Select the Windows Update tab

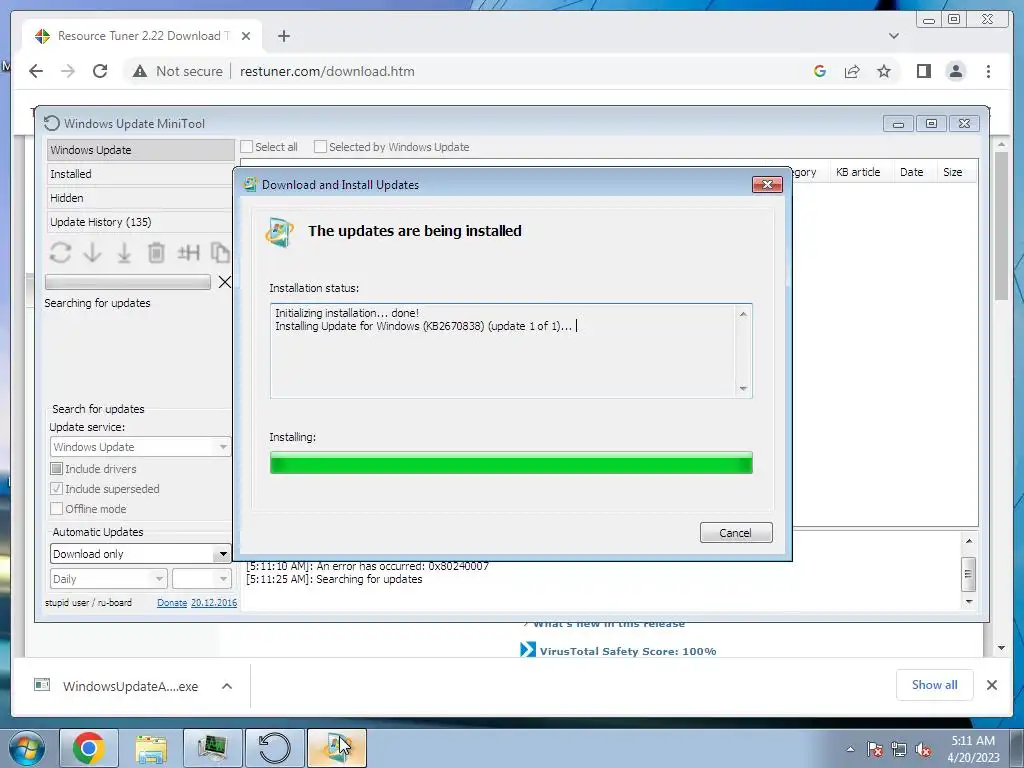click(140, 150)
